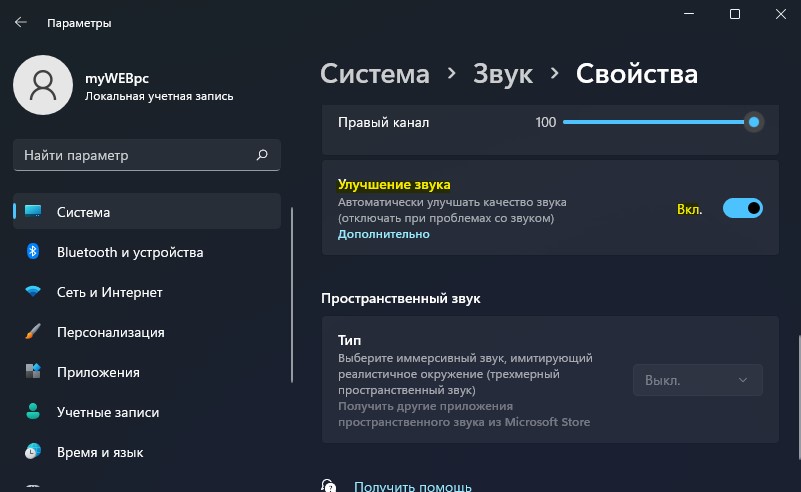Click myWEBpc account name
This screenshot has width=801, height=492.
coord(117,78)
